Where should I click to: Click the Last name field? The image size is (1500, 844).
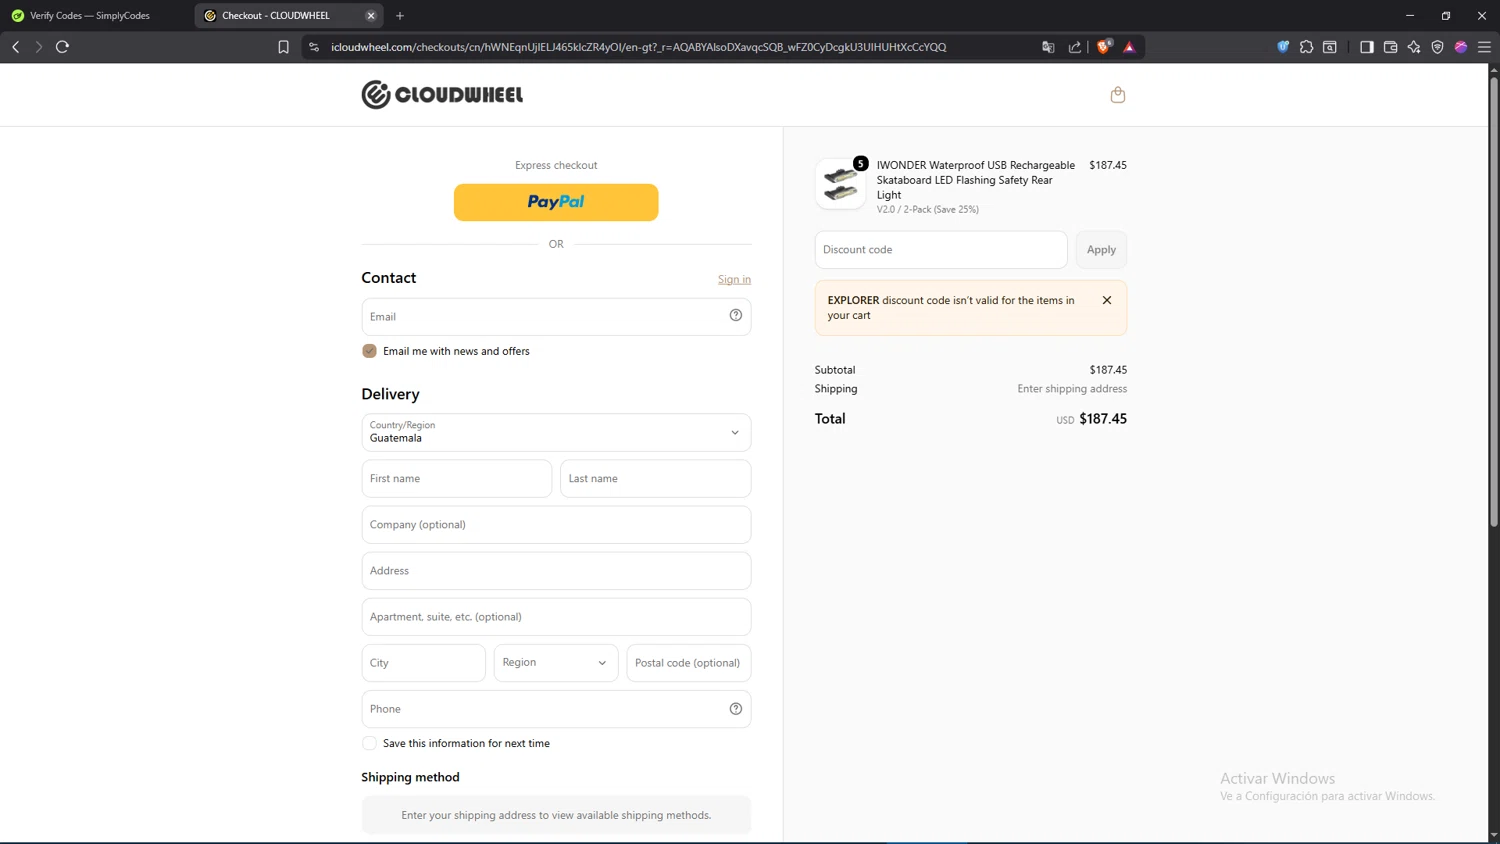pyautogui.click(x=655, y=479)
